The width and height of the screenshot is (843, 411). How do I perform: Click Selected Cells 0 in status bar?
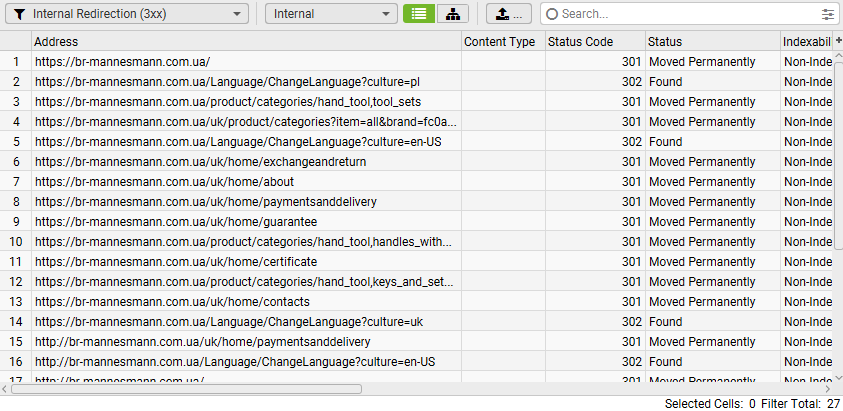pyautogui.click(x=710, y=403)
